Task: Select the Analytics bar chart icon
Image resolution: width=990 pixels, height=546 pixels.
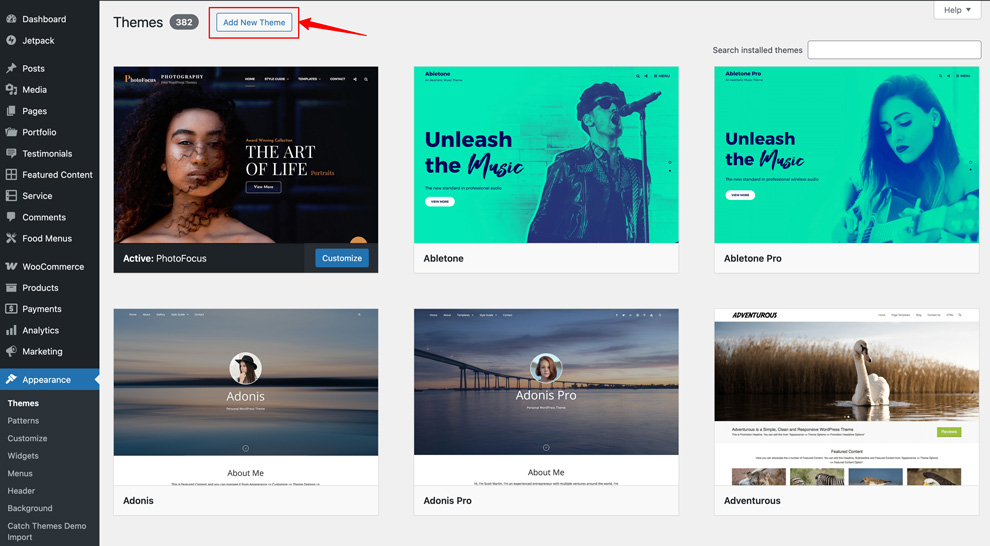Action: pos(11,330)
